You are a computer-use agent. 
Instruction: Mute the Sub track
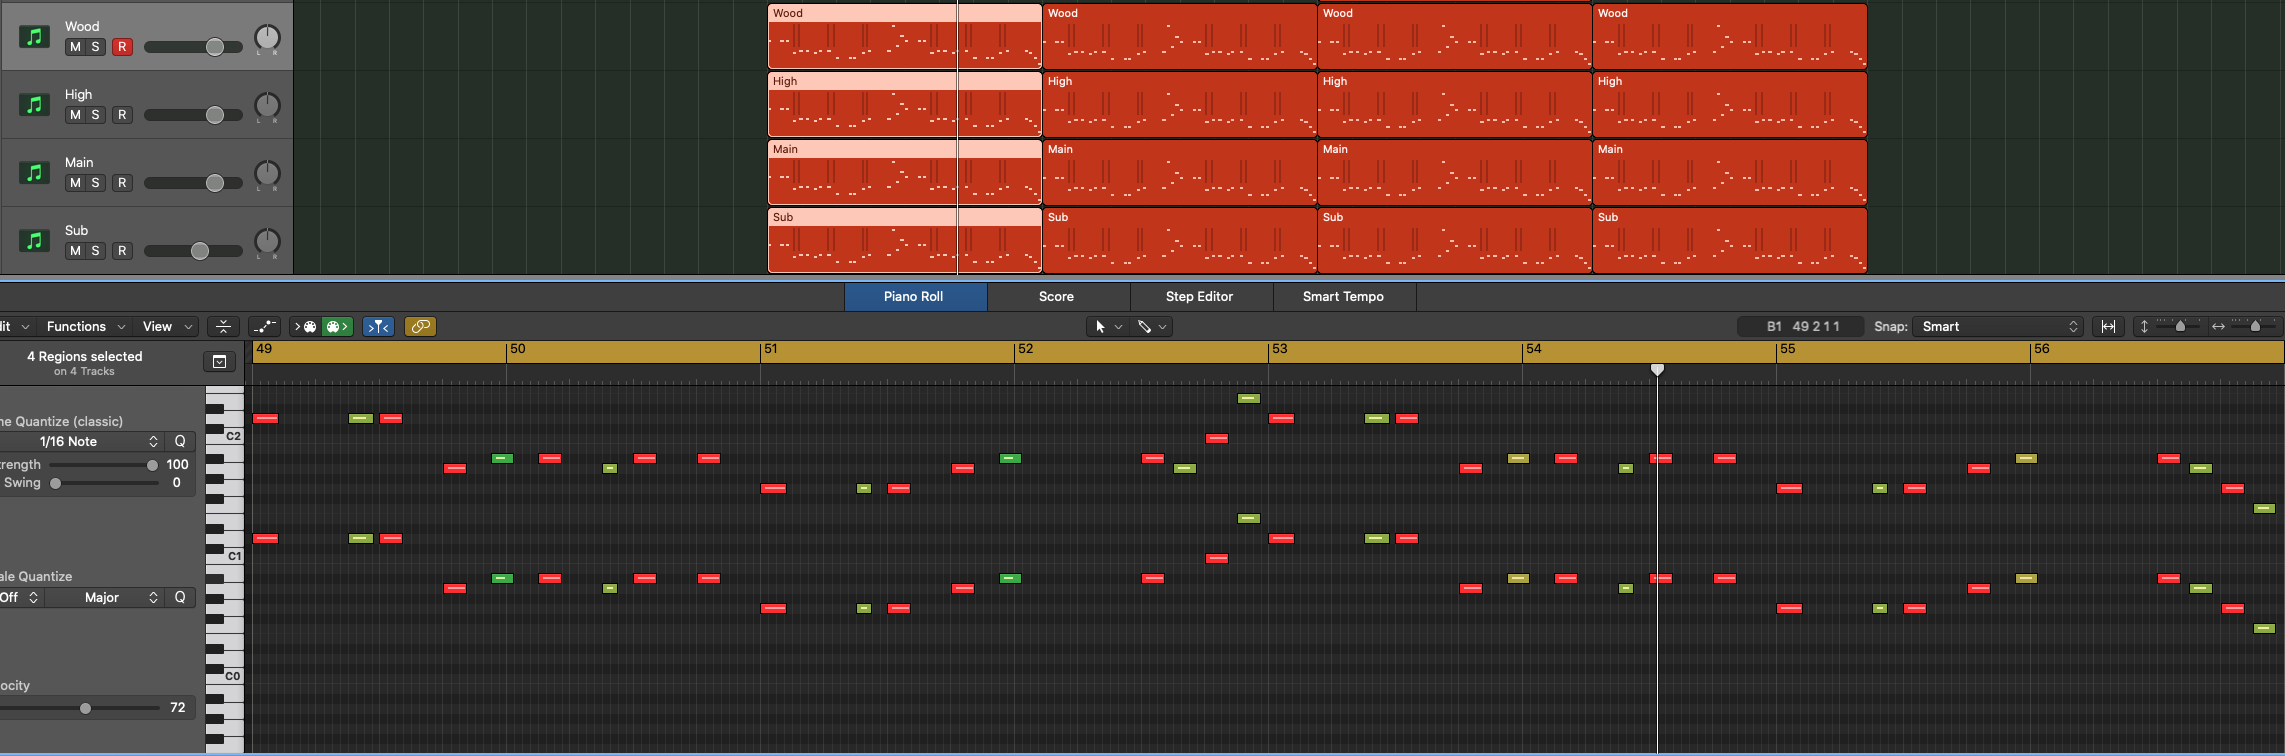(x=75, y=251)
